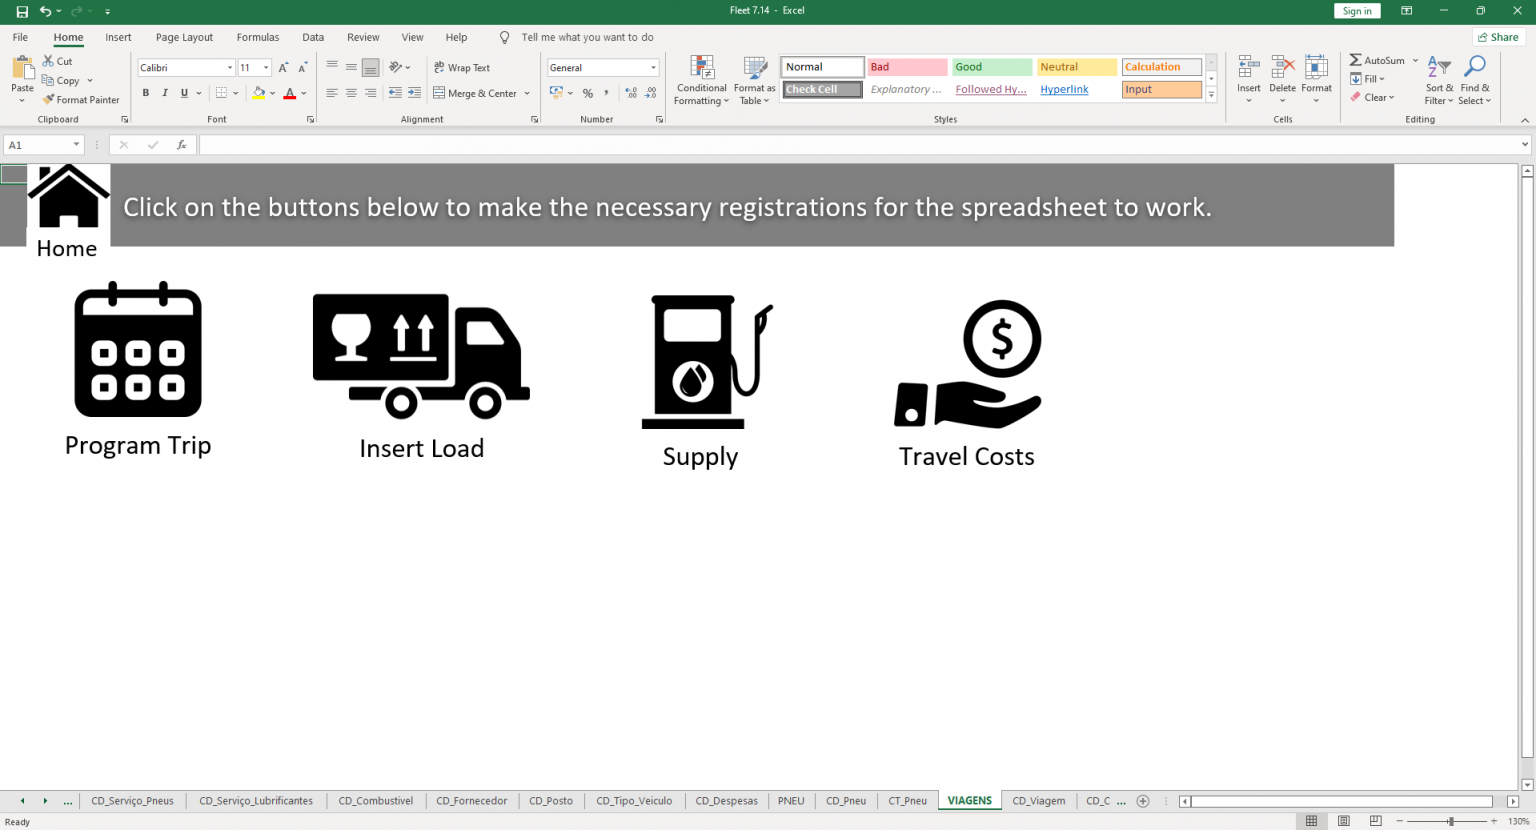This screenshot has width=1536, height=830.
Task: Open the Wrap Text icon
Action: 440,69
